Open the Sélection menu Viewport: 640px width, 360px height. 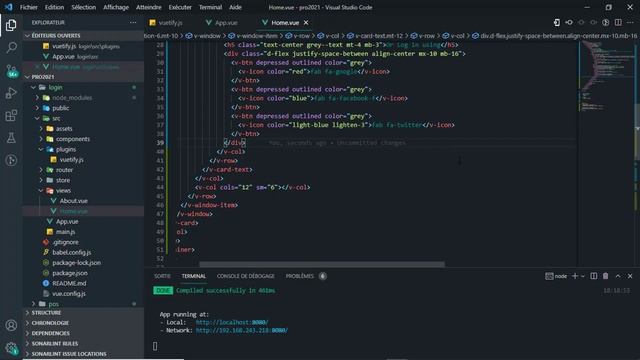click(x=83, y=7)
